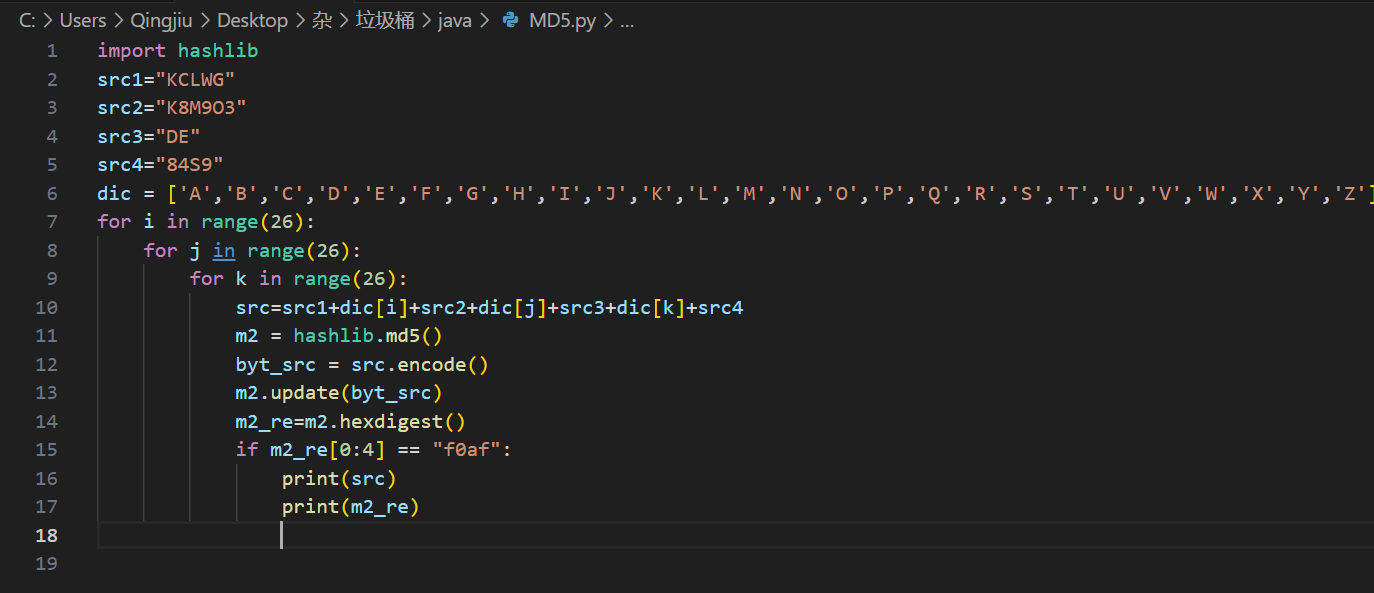
Task: Select the Qingjiu breadcrumb segment
Action: tap(162, 20)
